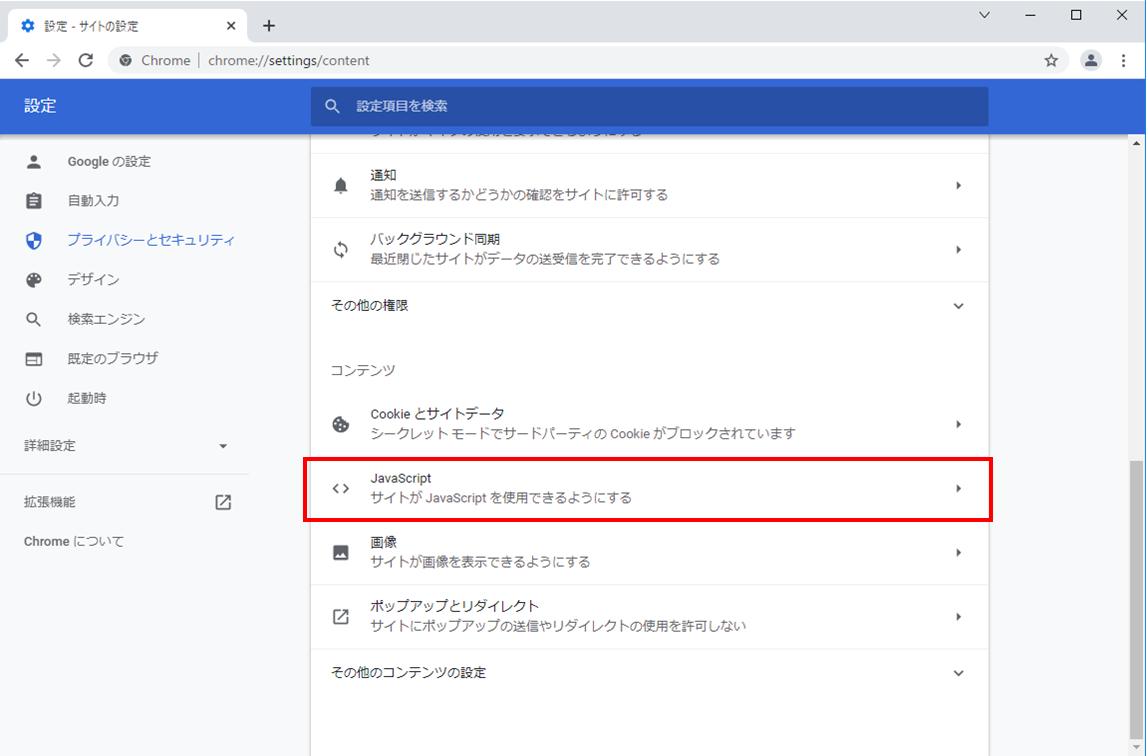Open 起動時 in the sidebar
1146x756 pixels.
click(x=87, y=398)
